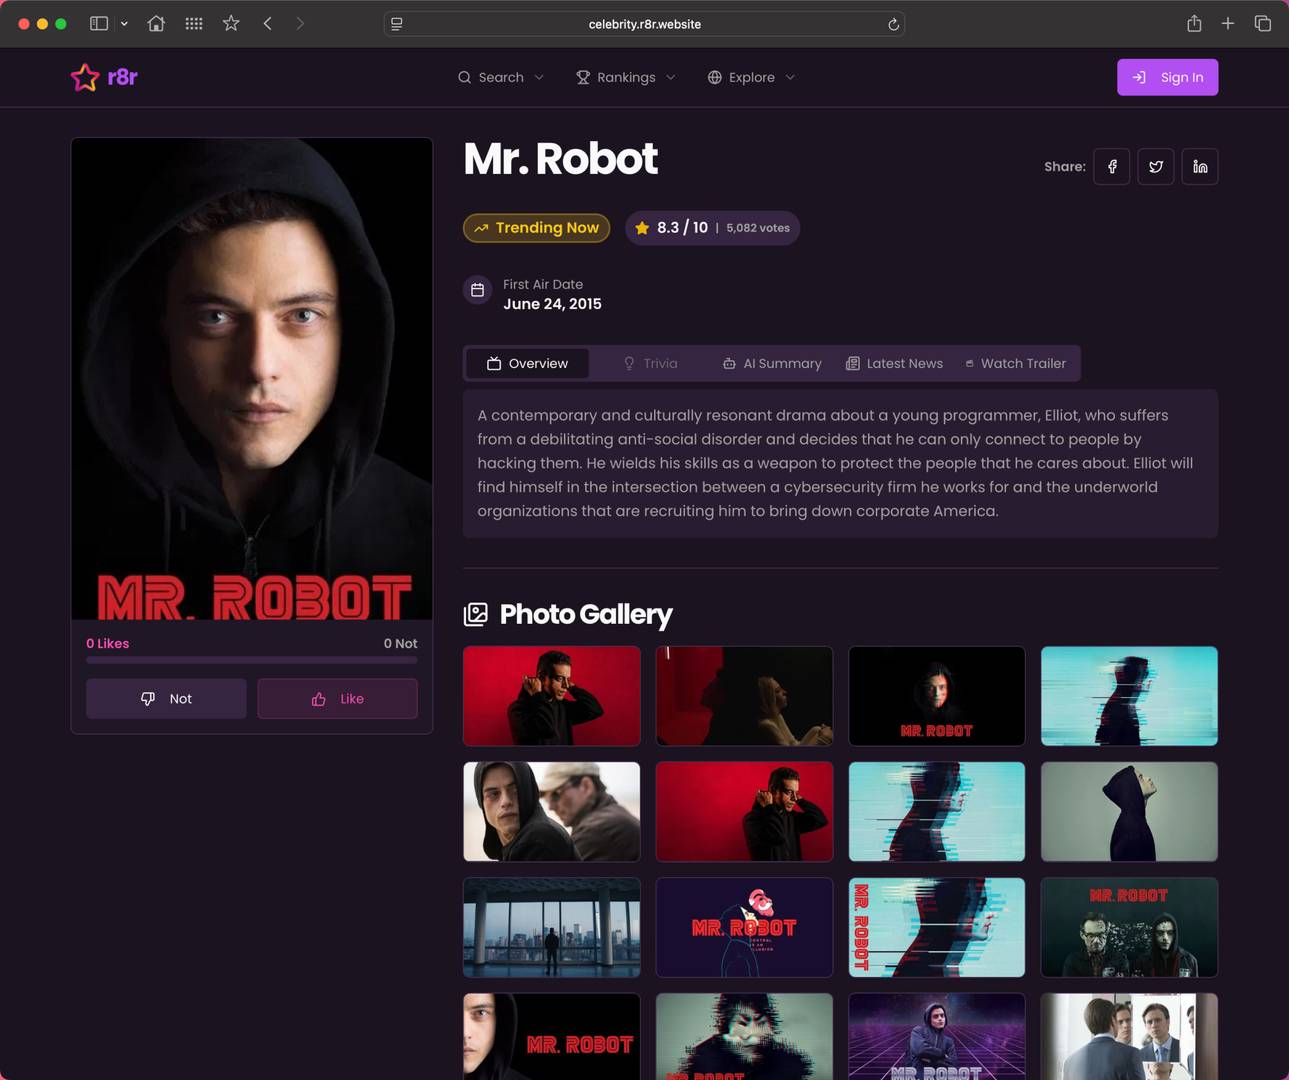Switch to the Trivia tab

tap(649, 363)
